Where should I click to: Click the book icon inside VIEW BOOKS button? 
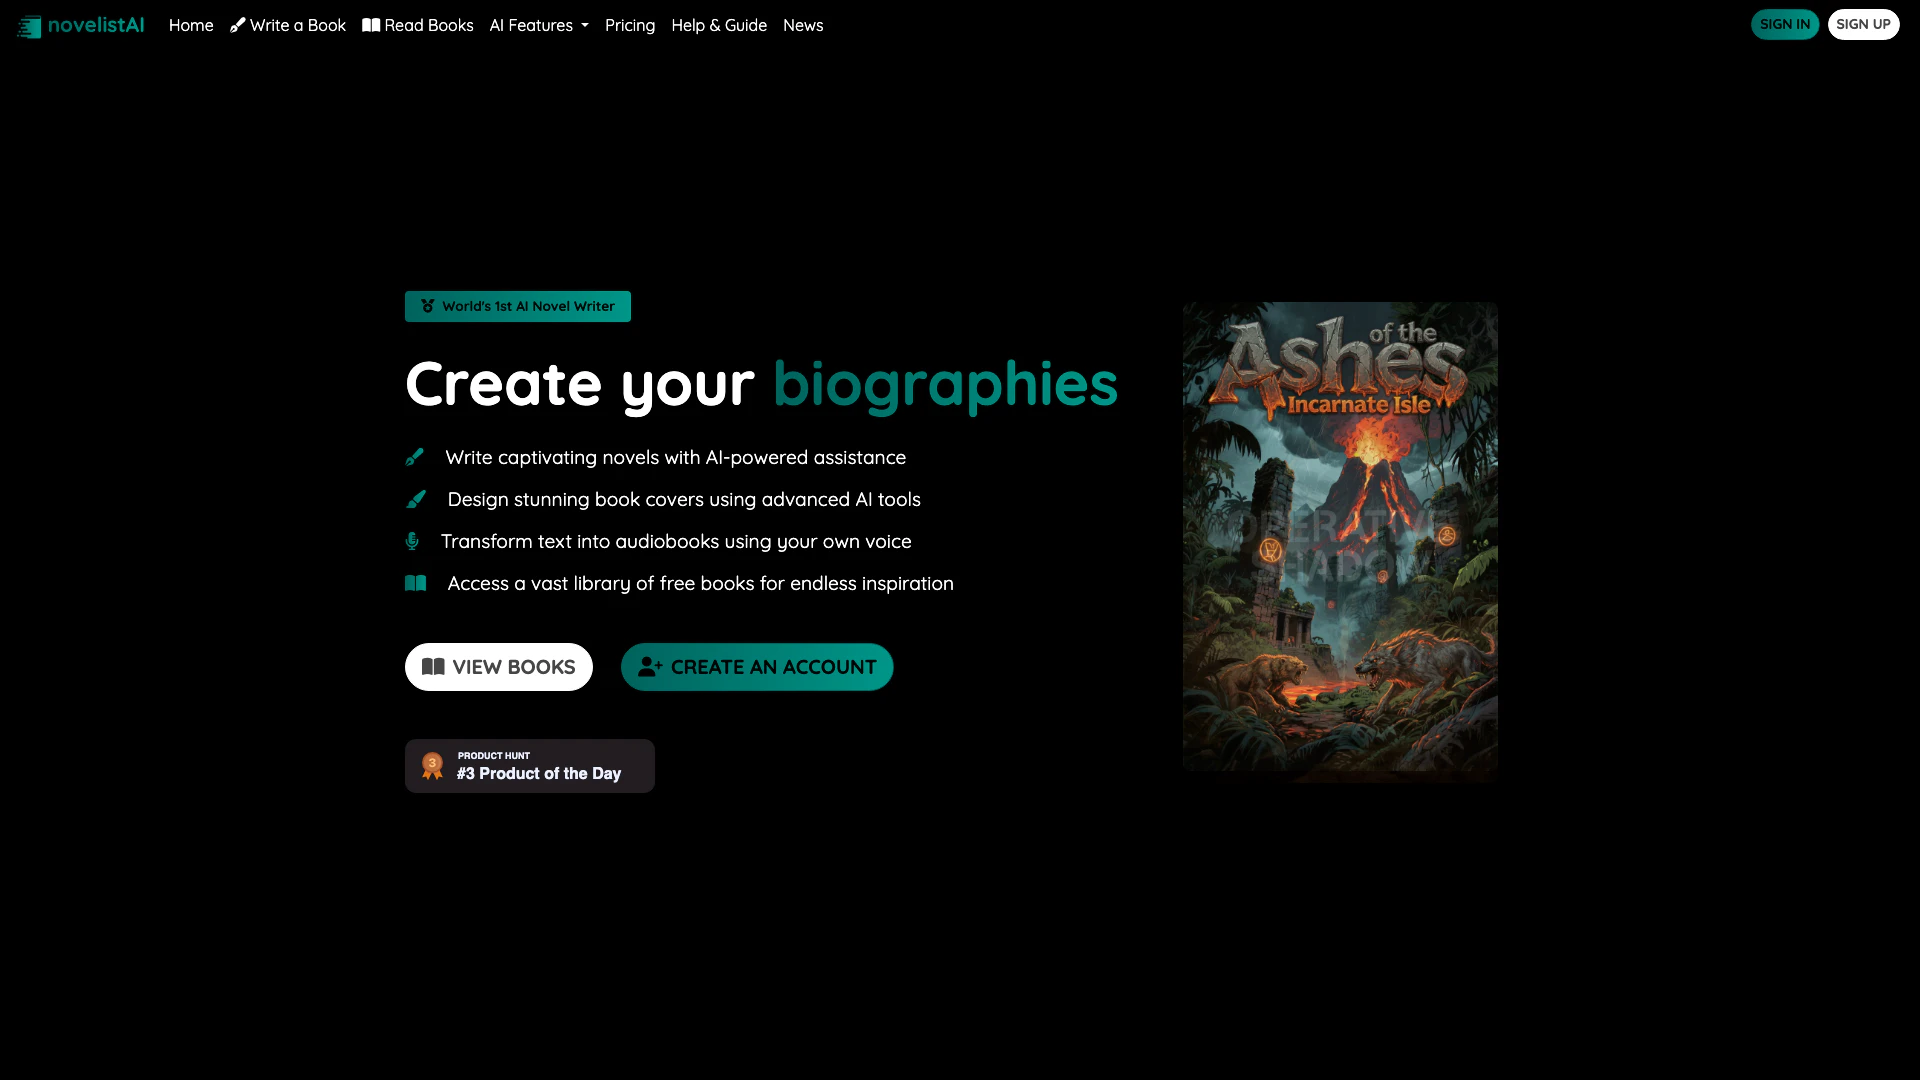[434, 667]
